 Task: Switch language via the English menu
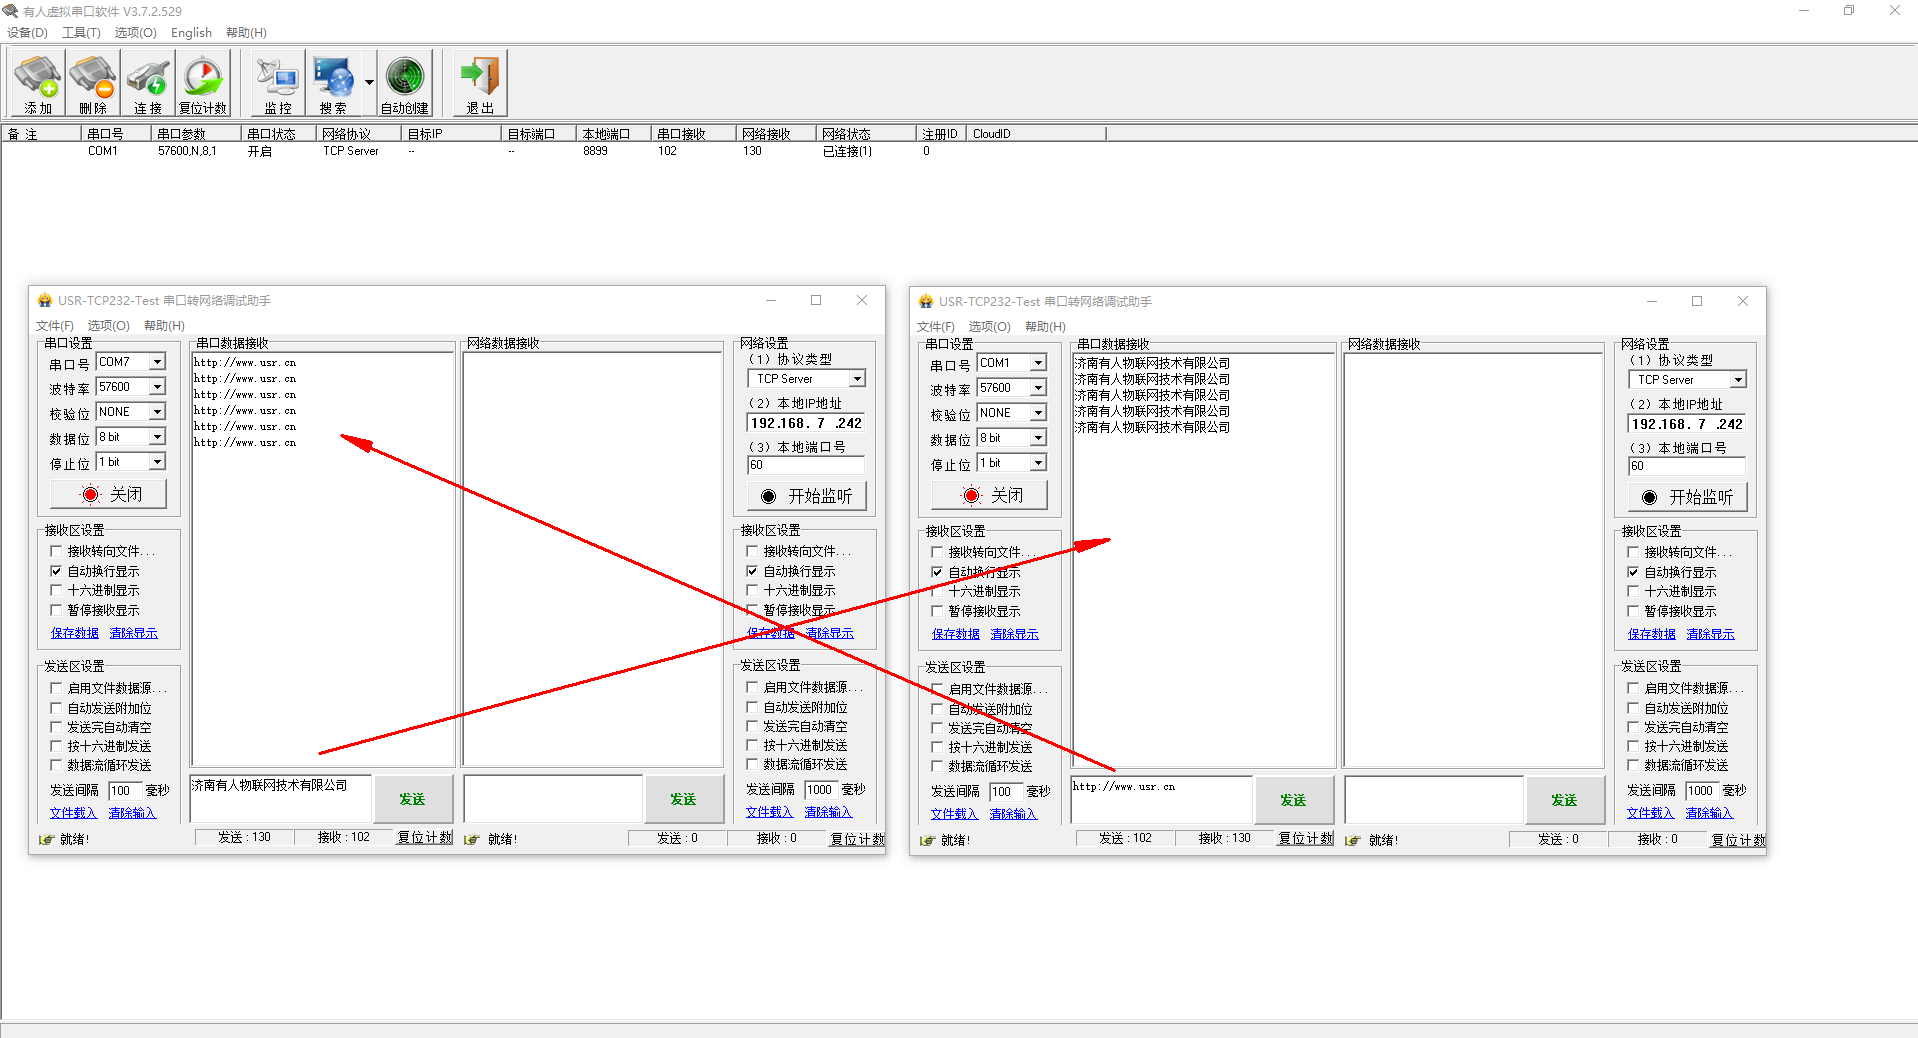191,32
